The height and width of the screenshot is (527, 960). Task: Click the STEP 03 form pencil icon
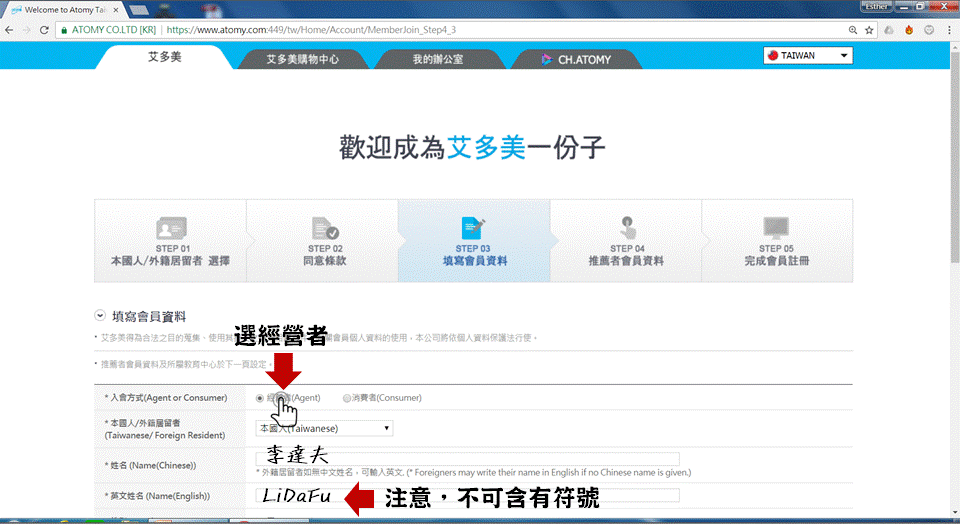pyautogui.click(x=473, y=228)
